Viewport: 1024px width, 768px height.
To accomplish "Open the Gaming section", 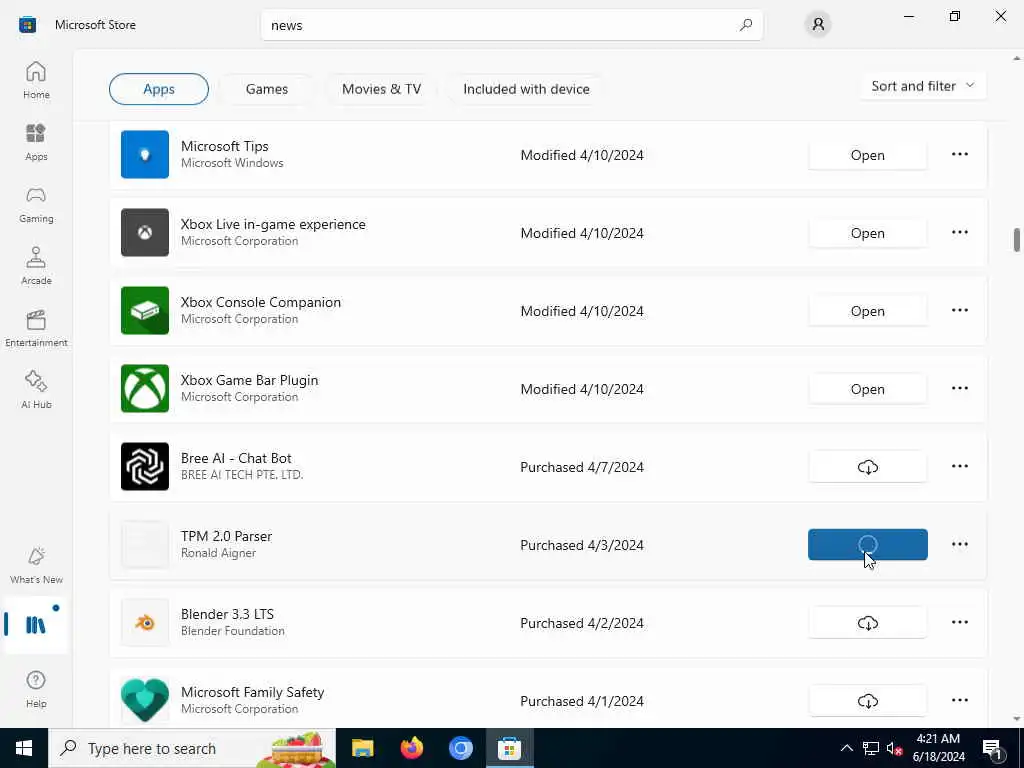I will pyautogui.click(x=36, y=204).
